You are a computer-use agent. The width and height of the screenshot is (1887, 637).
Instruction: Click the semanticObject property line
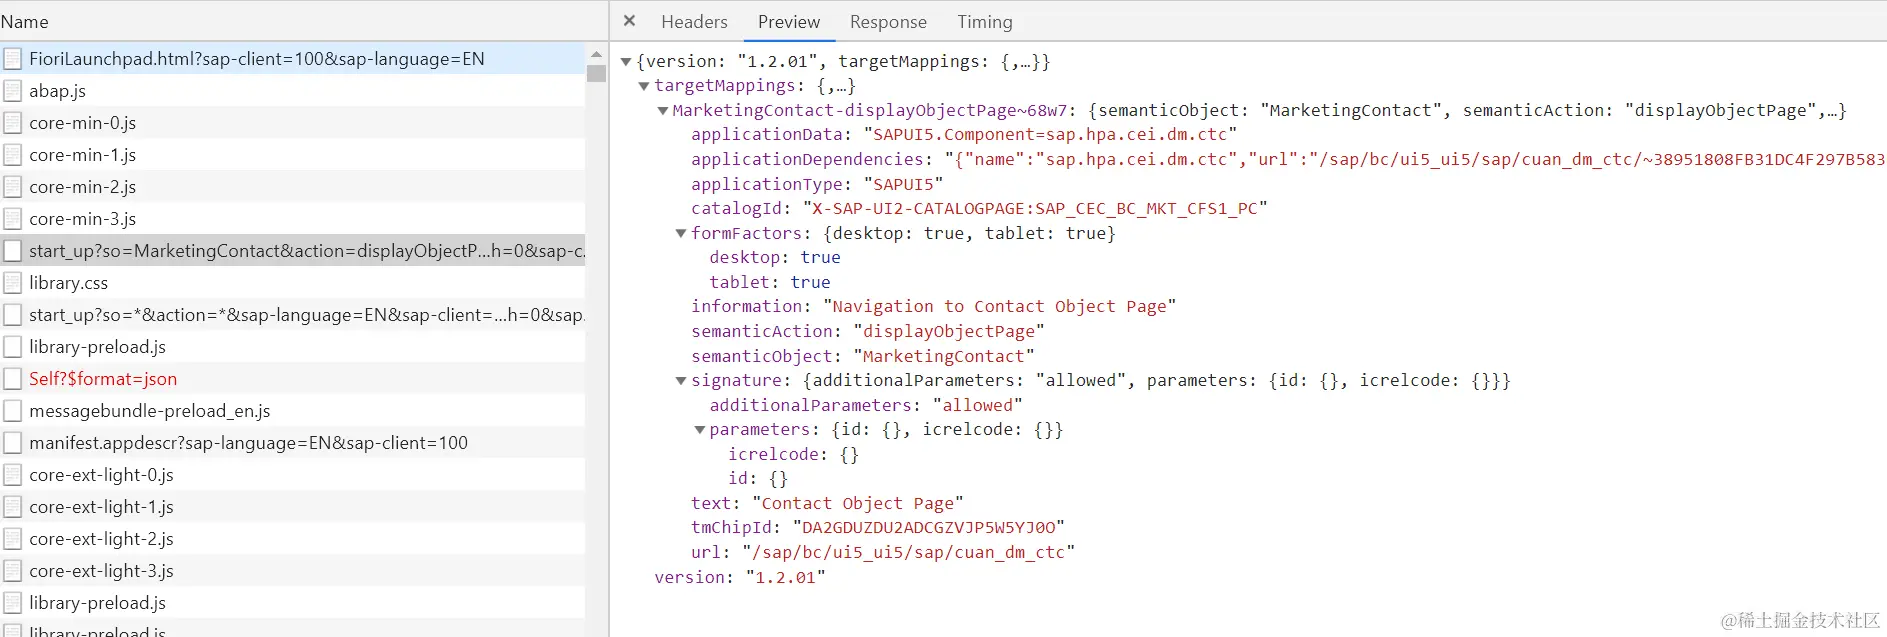(x=863, y=356)
